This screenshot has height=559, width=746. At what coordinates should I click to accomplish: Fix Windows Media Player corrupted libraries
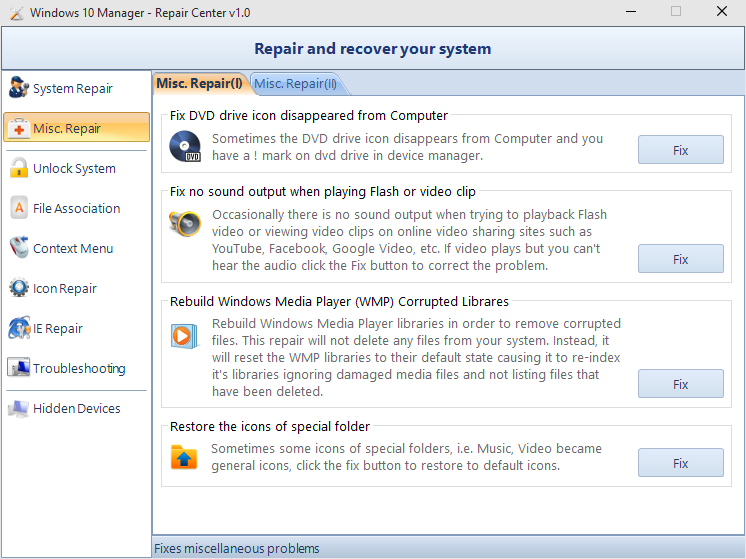tap(680, 383)
